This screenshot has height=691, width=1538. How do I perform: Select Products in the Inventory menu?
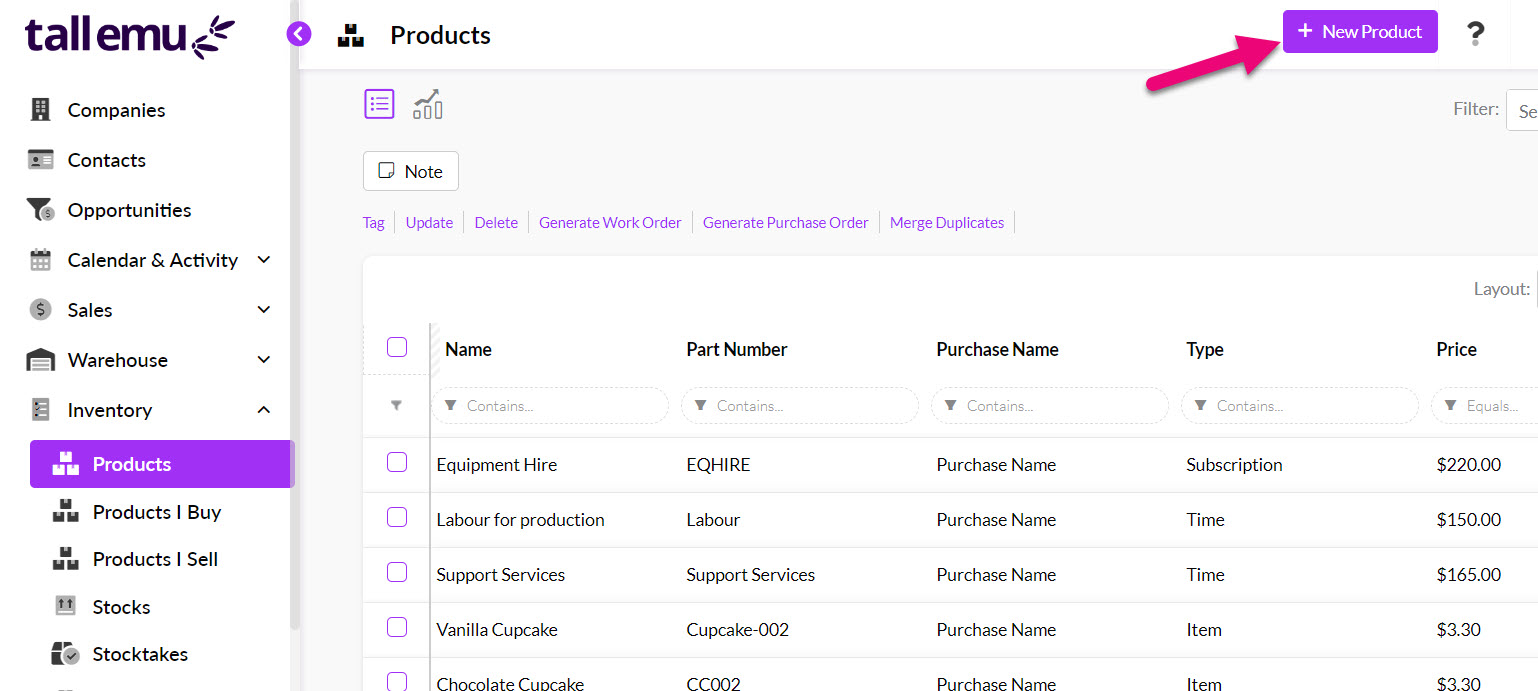point(162,464)
